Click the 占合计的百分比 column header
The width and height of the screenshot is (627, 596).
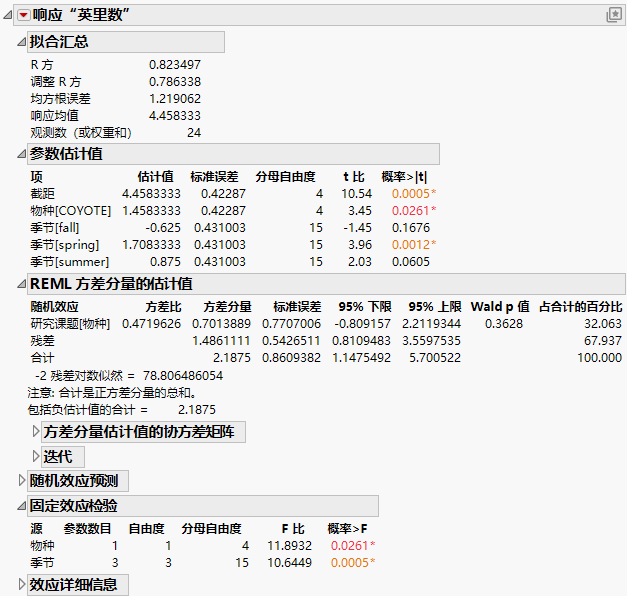click(x=581, y=307)
